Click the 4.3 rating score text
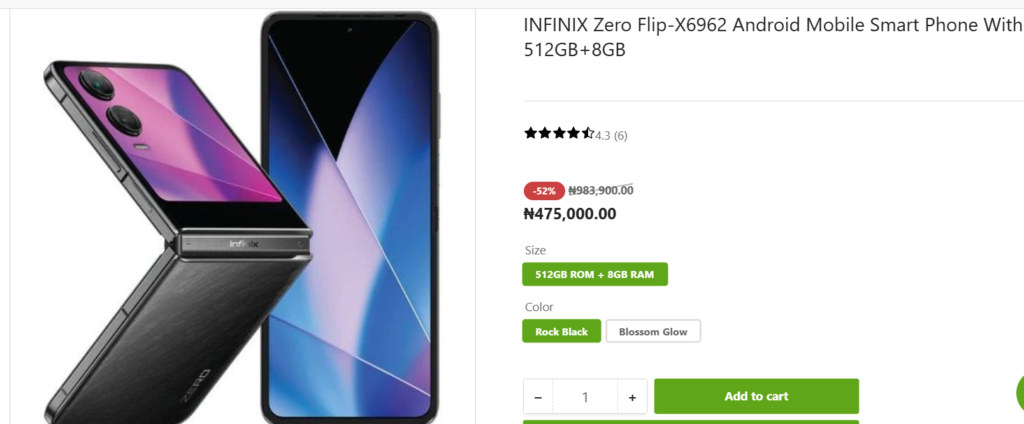This screenshot has width=1024, height=424. click(x=603, y=135)
